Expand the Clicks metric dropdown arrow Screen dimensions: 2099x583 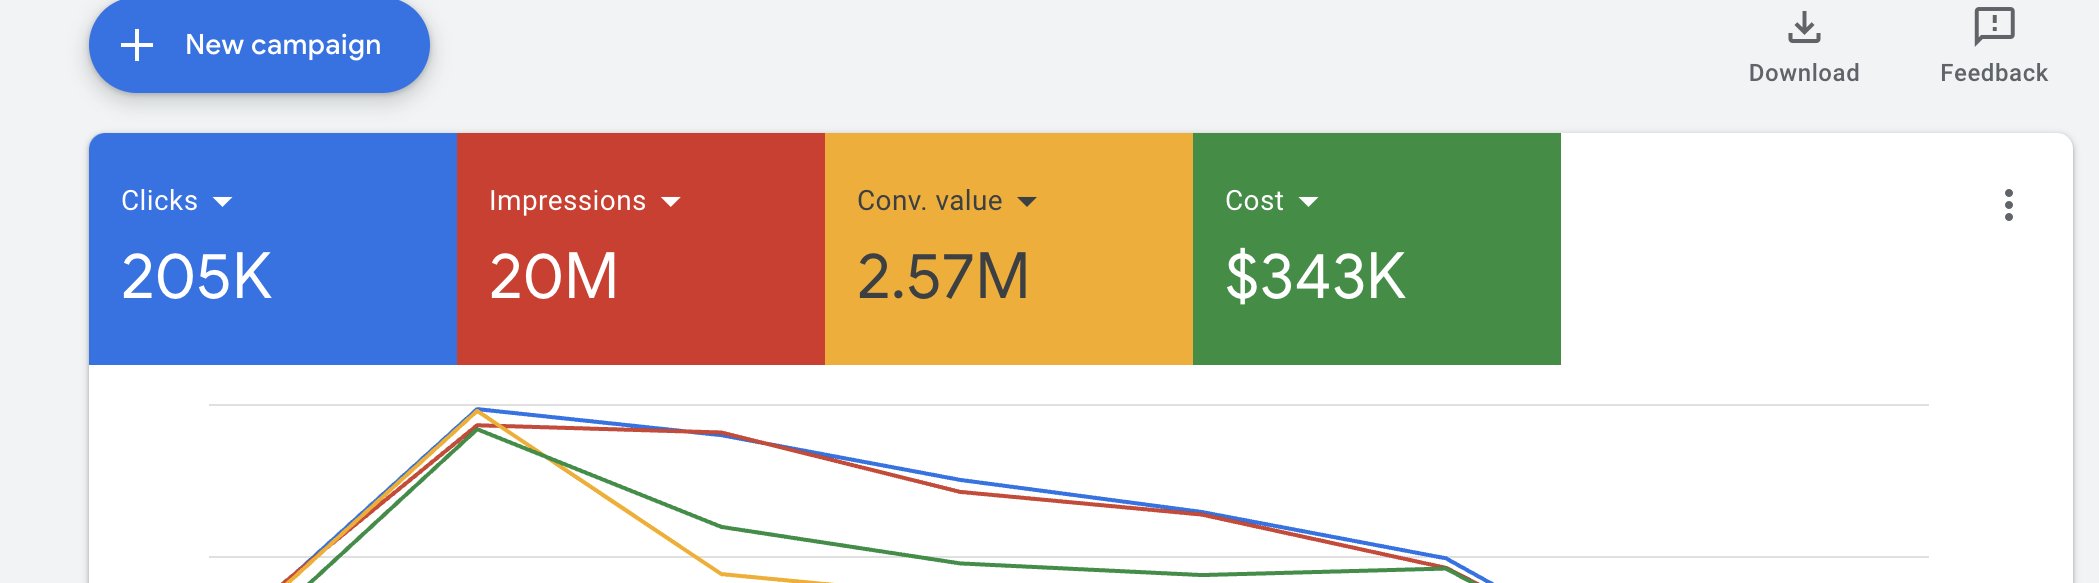tap(223, 202)
